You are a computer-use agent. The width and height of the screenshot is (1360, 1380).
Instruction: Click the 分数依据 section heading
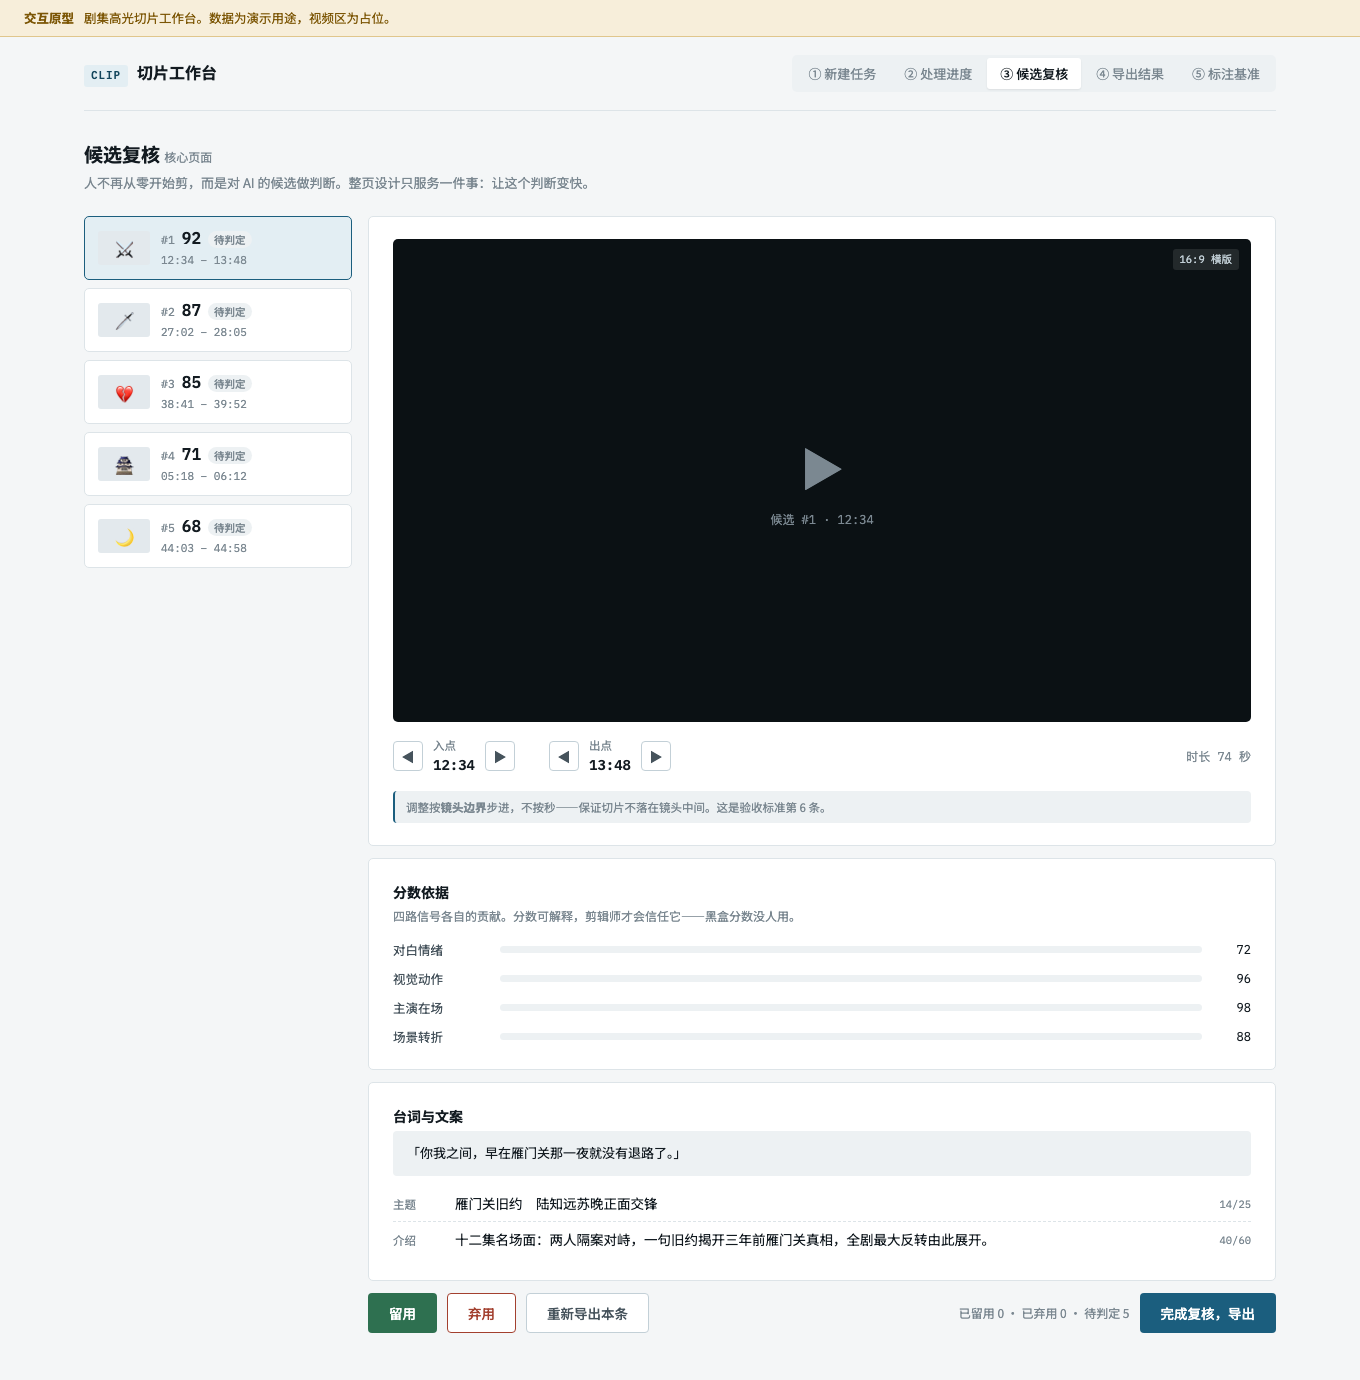pos(421,893)
